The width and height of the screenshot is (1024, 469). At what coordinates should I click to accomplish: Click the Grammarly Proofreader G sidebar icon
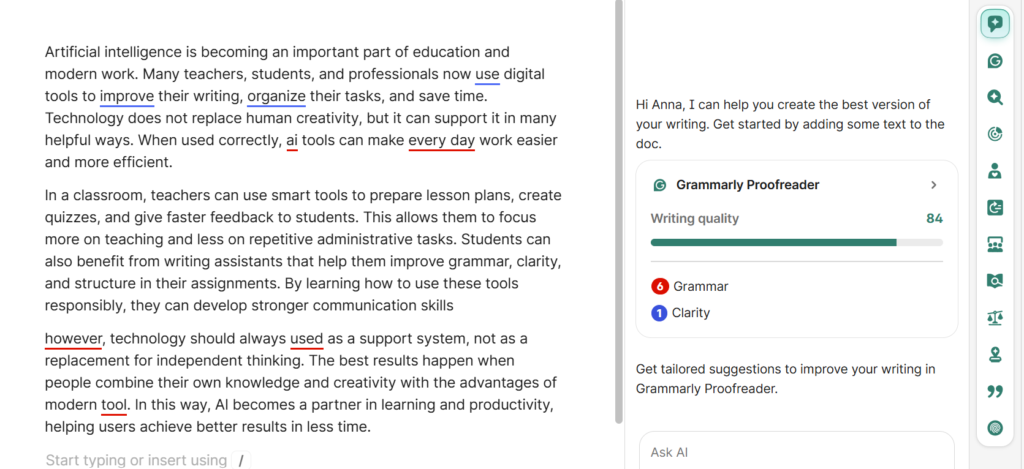click(994, 61)
